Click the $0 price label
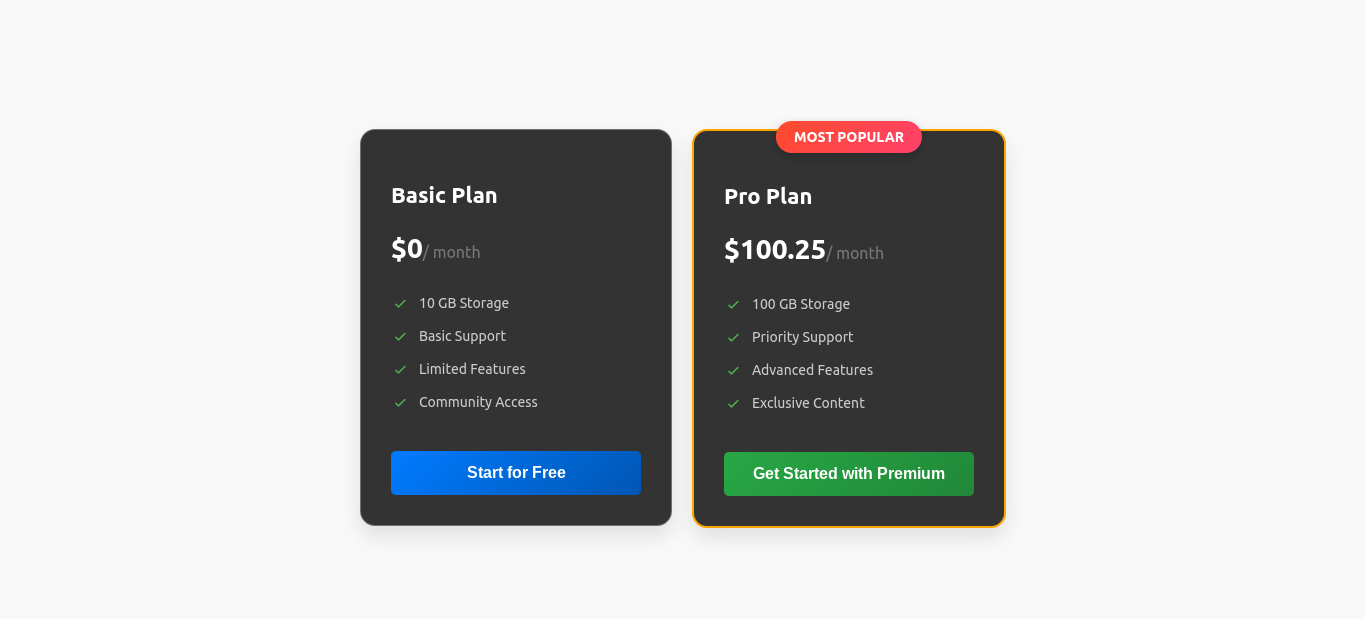This screenshot has width=1366, height=619. pyautogui.click(x=407, y=249)
